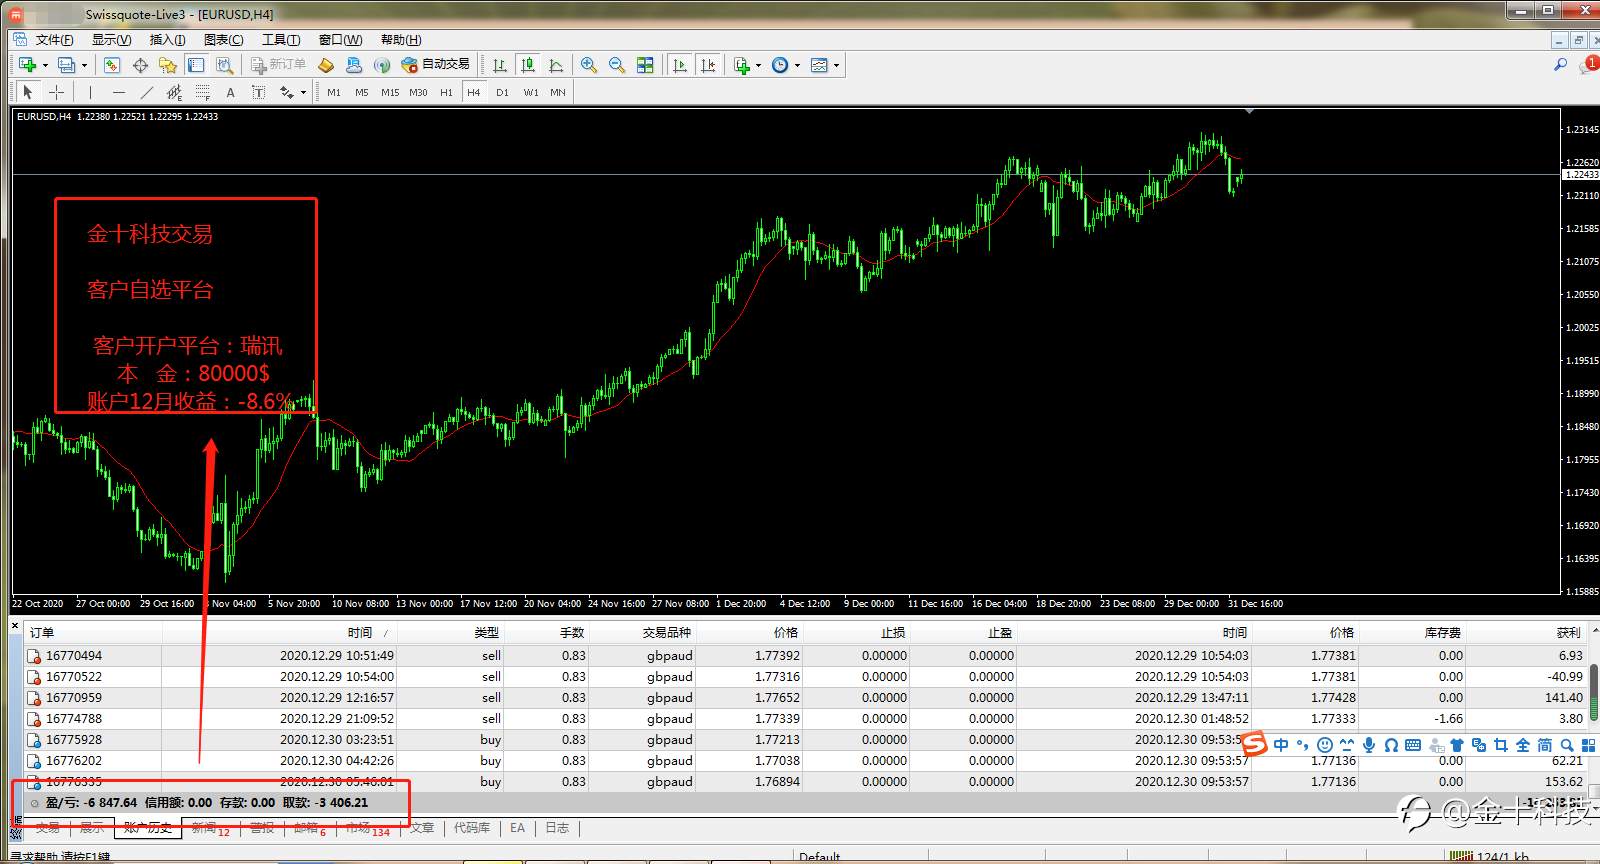This screenshot has height=864, width=1600.
Task: Expand the new chart dropdown arrow
Action: [45, 65]
